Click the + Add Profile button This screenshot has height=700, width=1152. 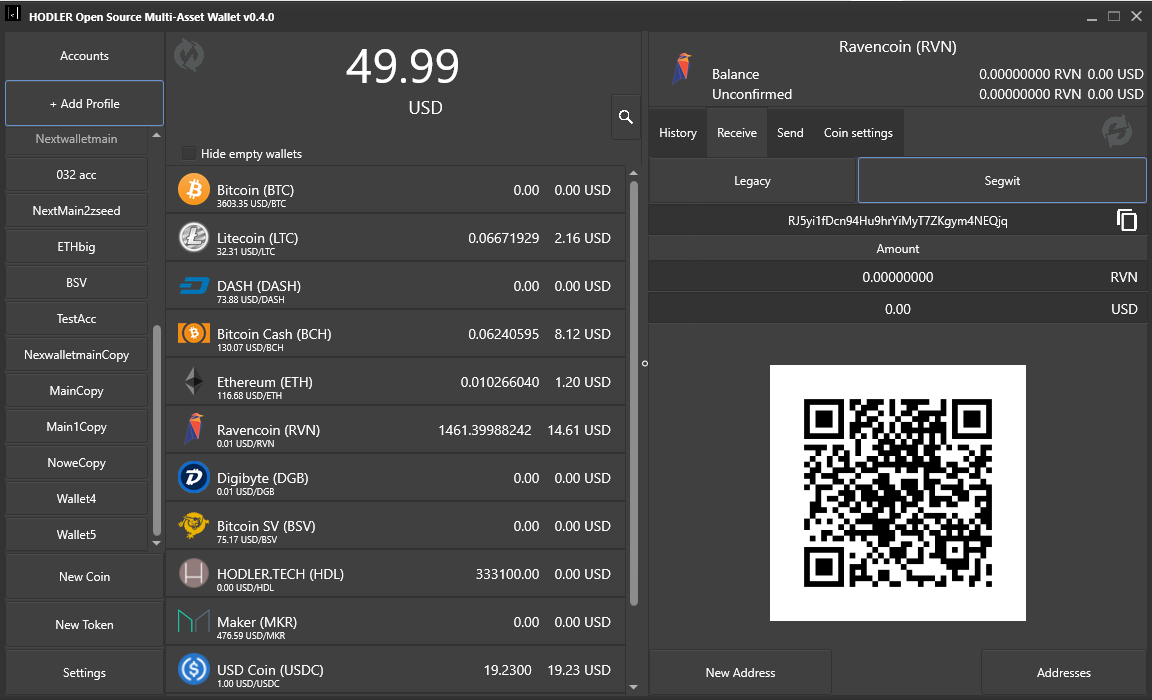pyautogui.click(x=84, y=104)
